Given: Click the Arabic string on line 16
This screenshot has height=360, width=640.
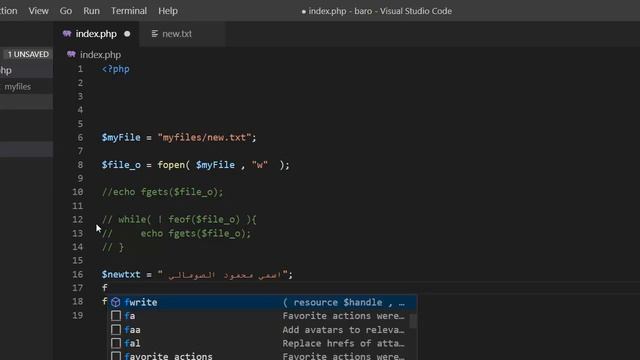Looking at the screenshot, I should point(223,275).
